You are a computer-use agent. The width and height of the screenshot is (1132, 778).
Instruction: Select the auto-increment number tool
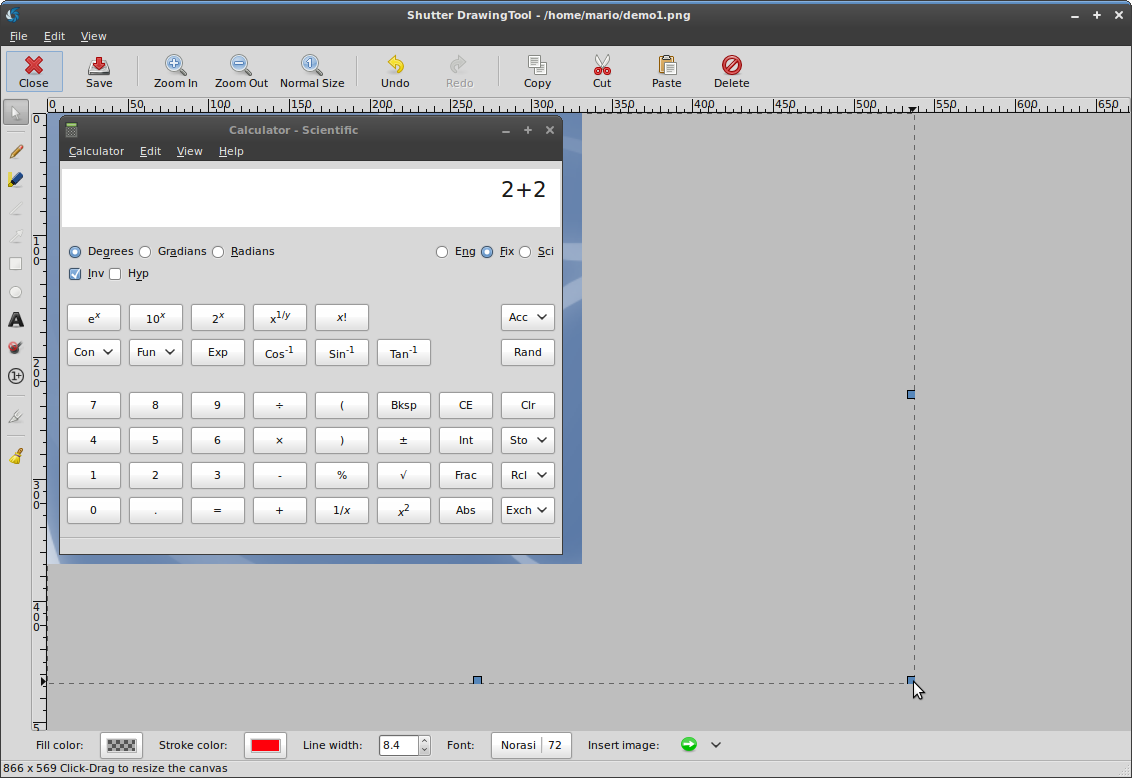point(15,376)
